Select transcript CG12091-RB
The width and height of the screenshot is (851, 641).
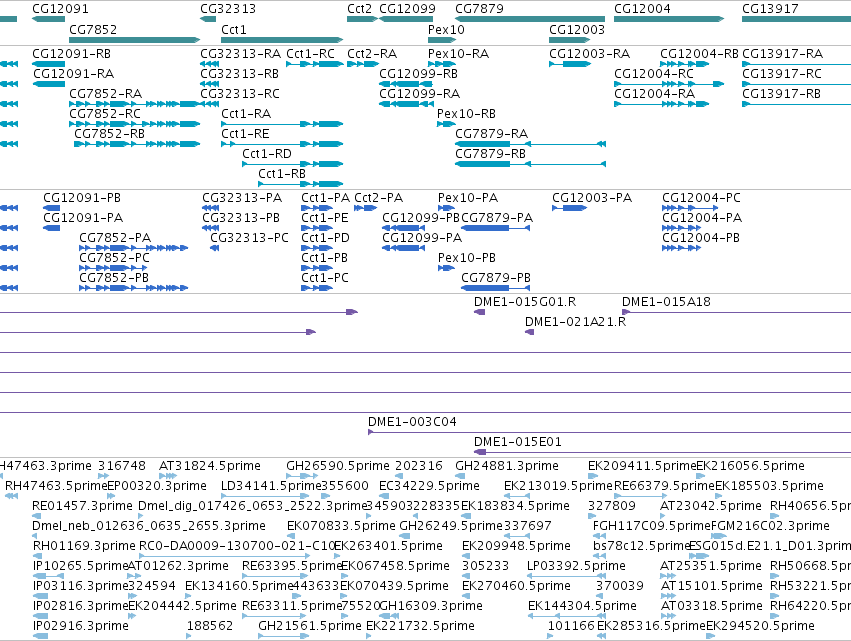[x=48, y=64]
